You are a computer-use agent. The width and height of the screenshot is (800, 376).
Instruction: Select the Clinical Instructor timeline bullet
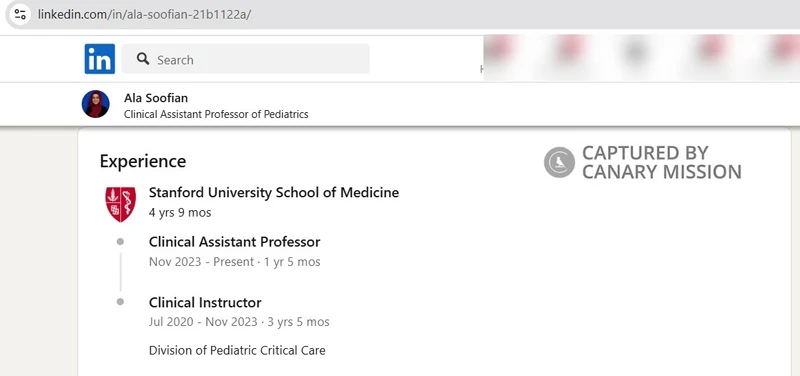click(x=120, y=302)
